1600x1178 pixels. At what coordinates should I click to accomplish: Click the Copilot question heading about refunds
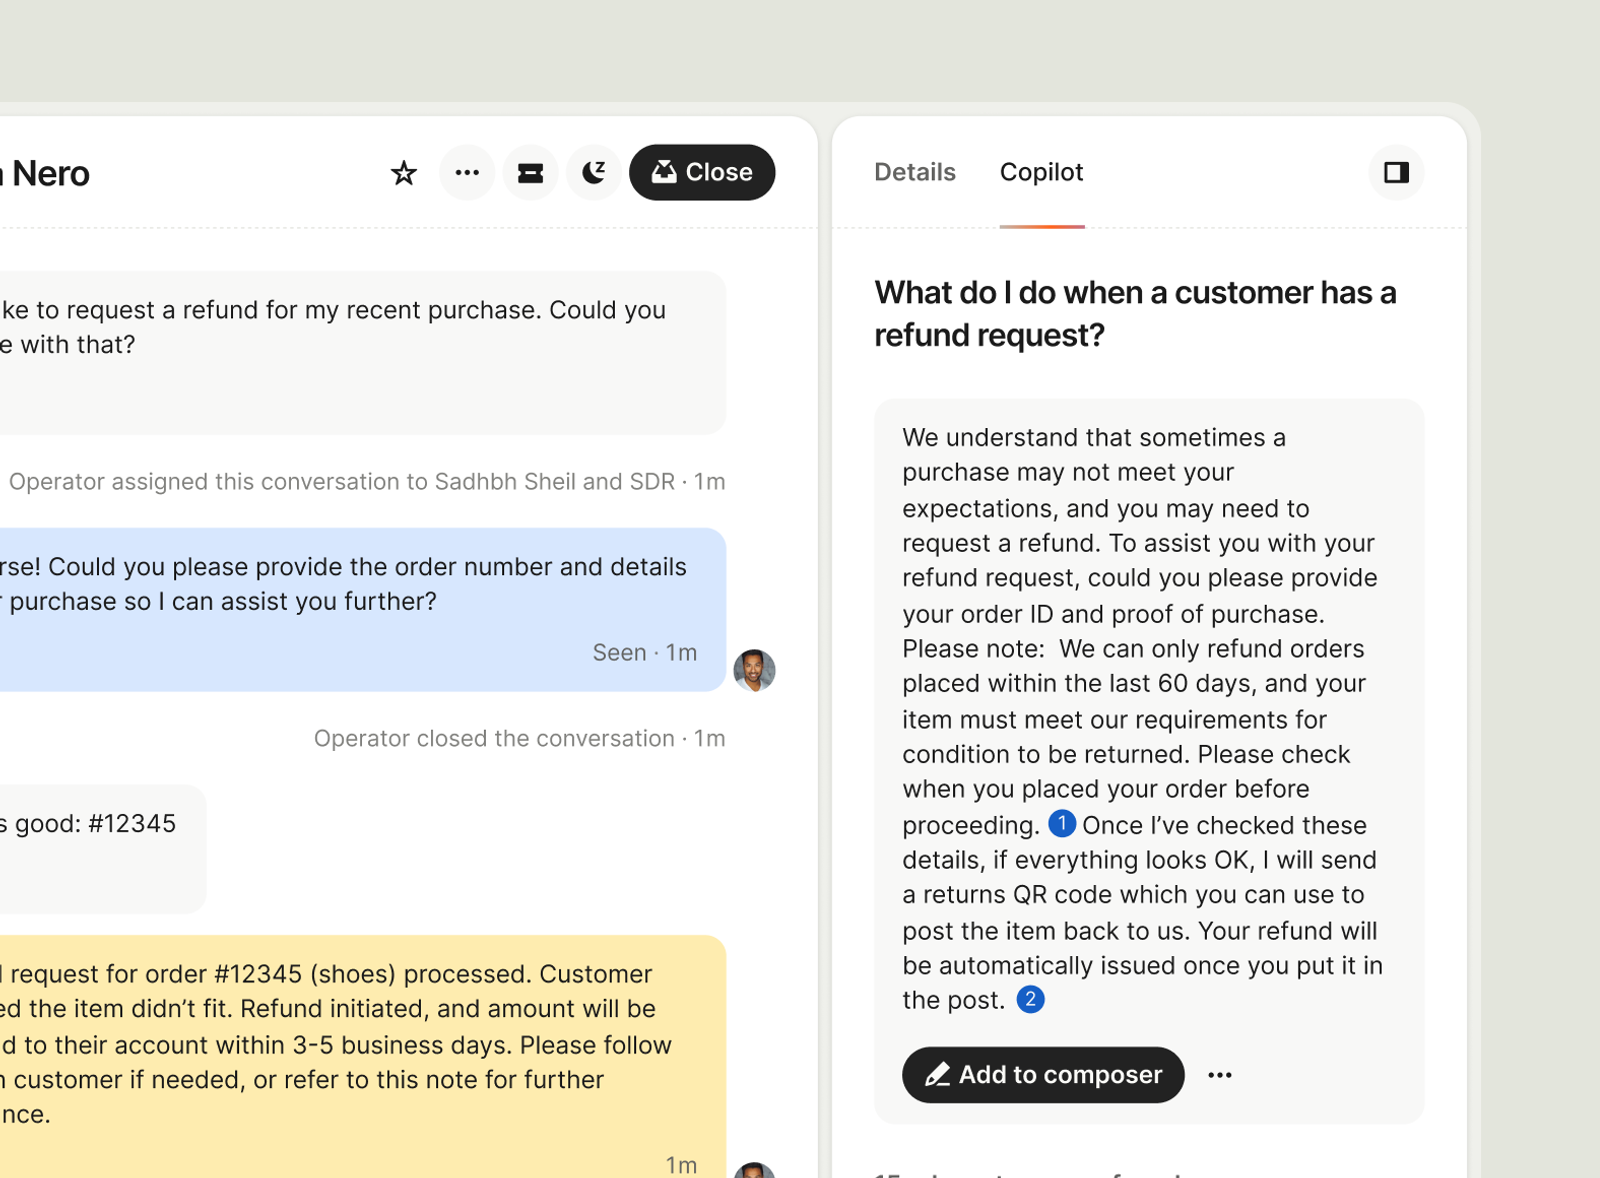tap(1135, 313)
